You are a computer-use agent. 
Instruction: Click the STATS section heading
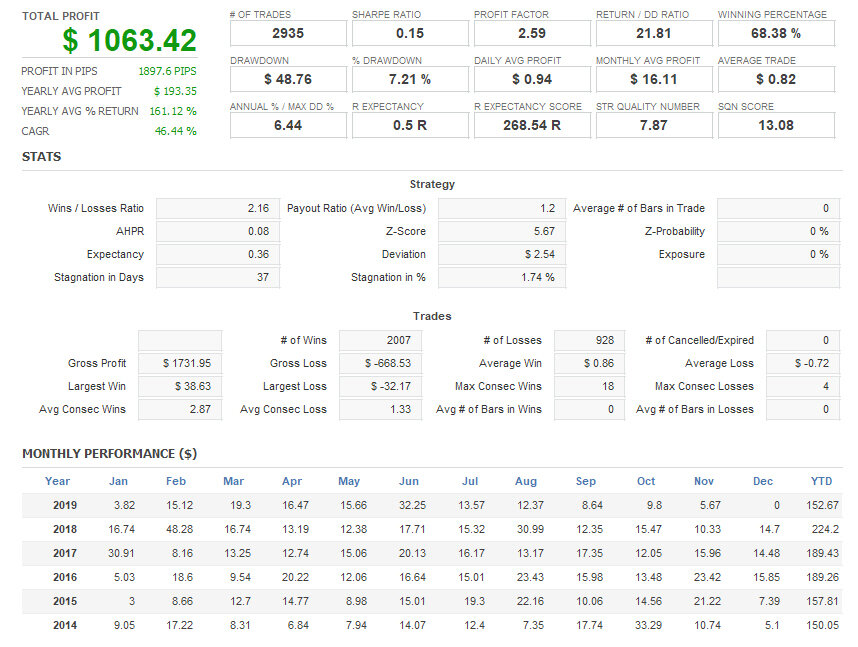(42, 157)
